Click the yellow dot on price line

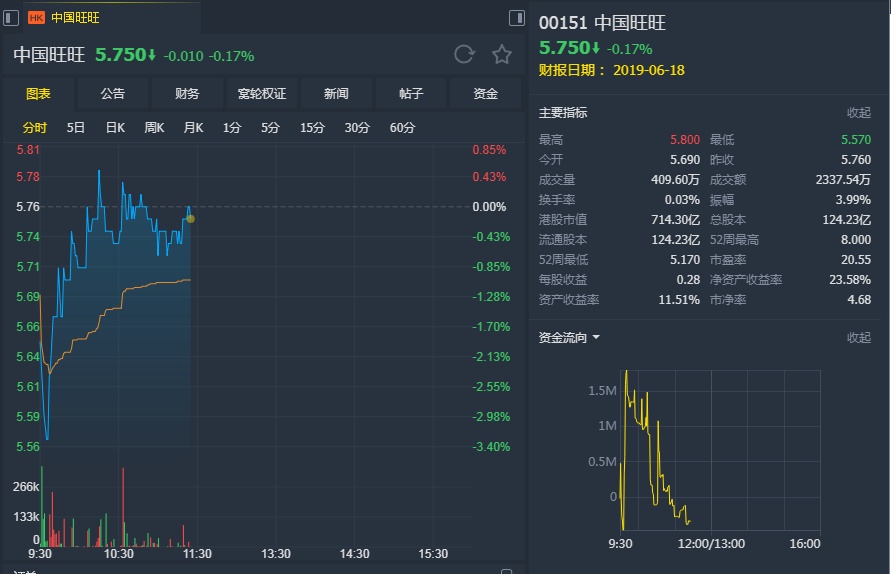[x=191, y=218]
